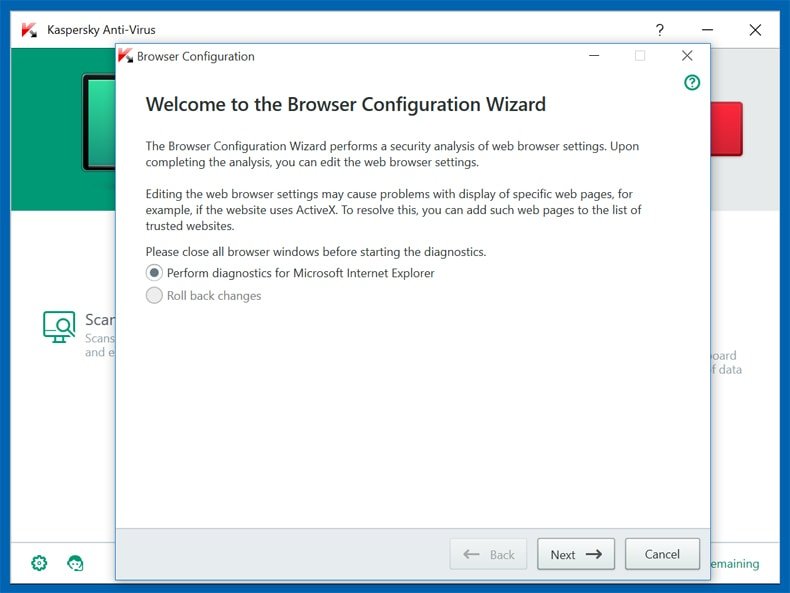Open the green help icon in Browser Configuration
Image resolution: width=790 pixels, height=593 pixels.
[x=692, y=82]
